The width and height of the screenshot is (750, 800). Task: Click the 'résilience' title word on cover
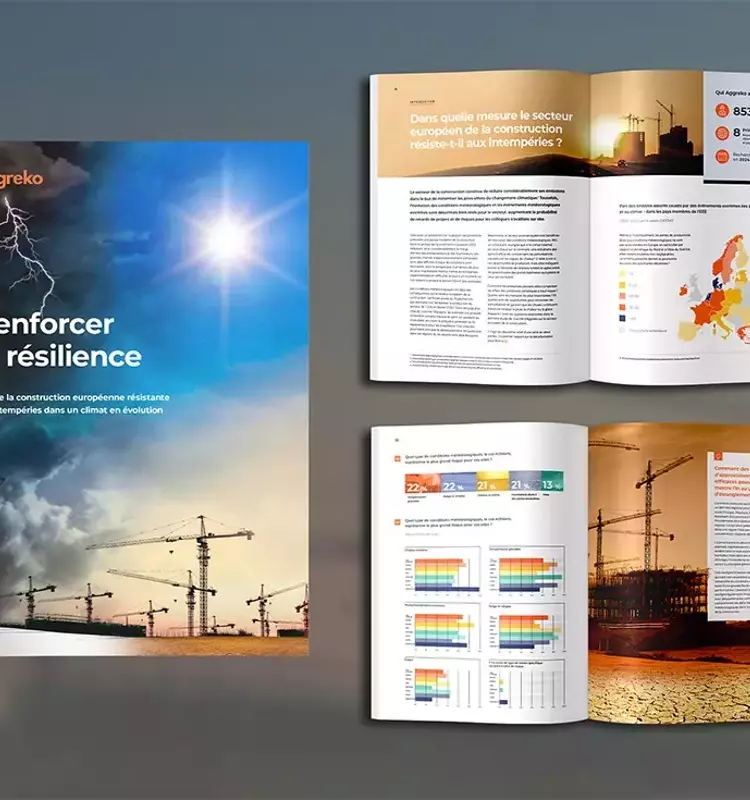[74, 356]
